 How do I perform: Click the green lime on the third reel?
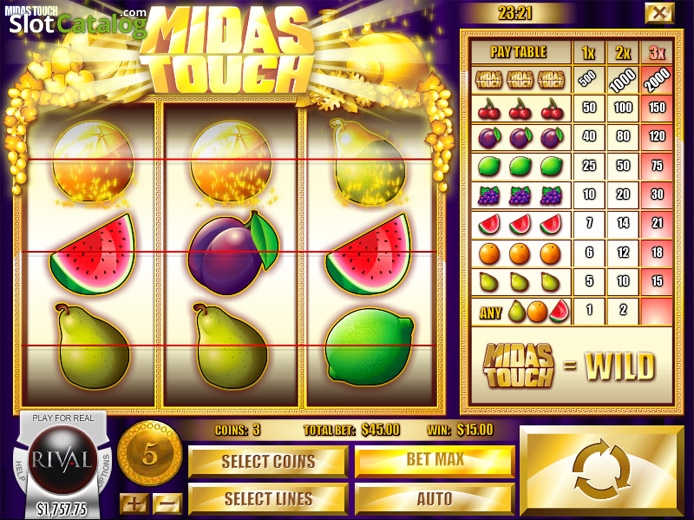pyautogui.click(x=370, y=347)
